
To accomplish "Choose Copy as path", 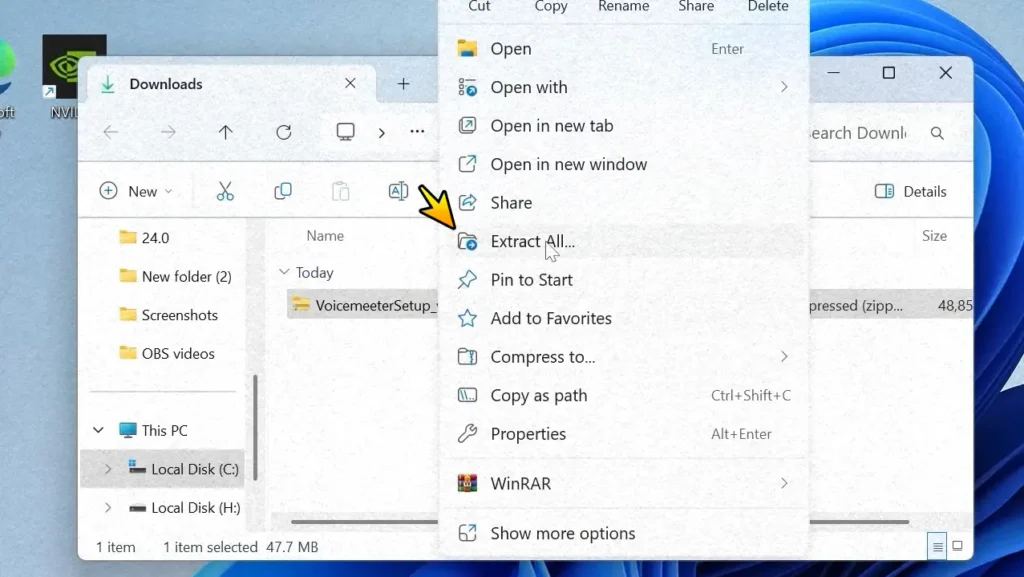I will [624, 396].
